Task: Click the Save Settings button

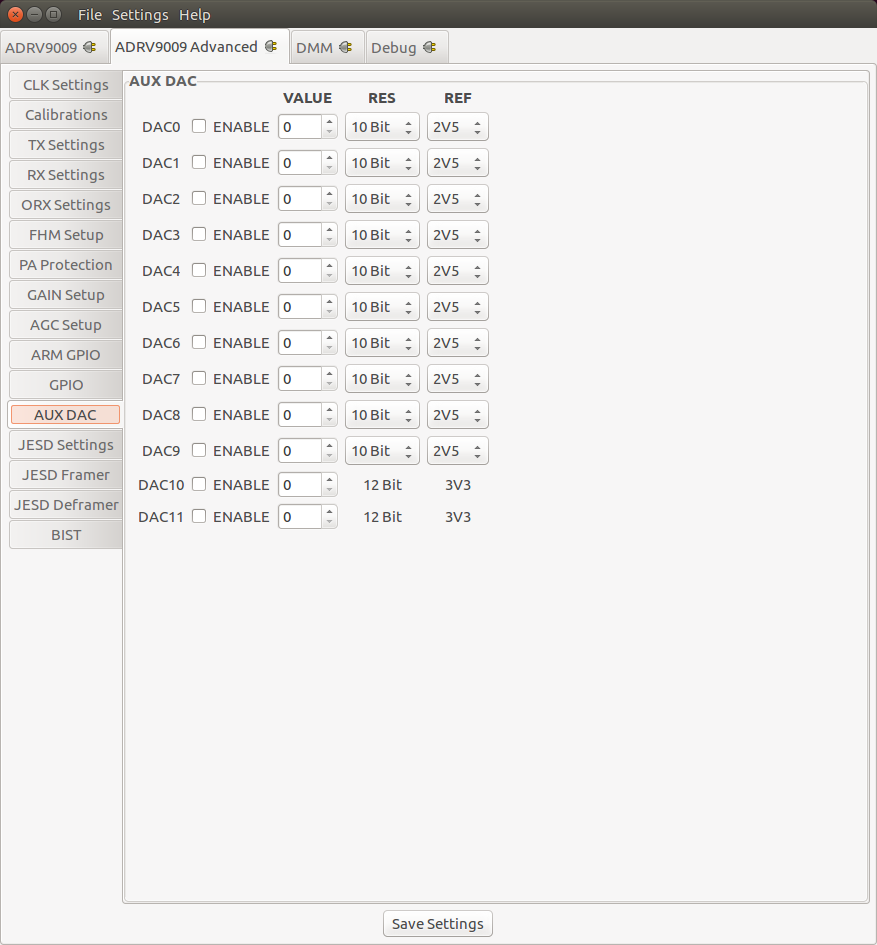Action: click(437, 923)
